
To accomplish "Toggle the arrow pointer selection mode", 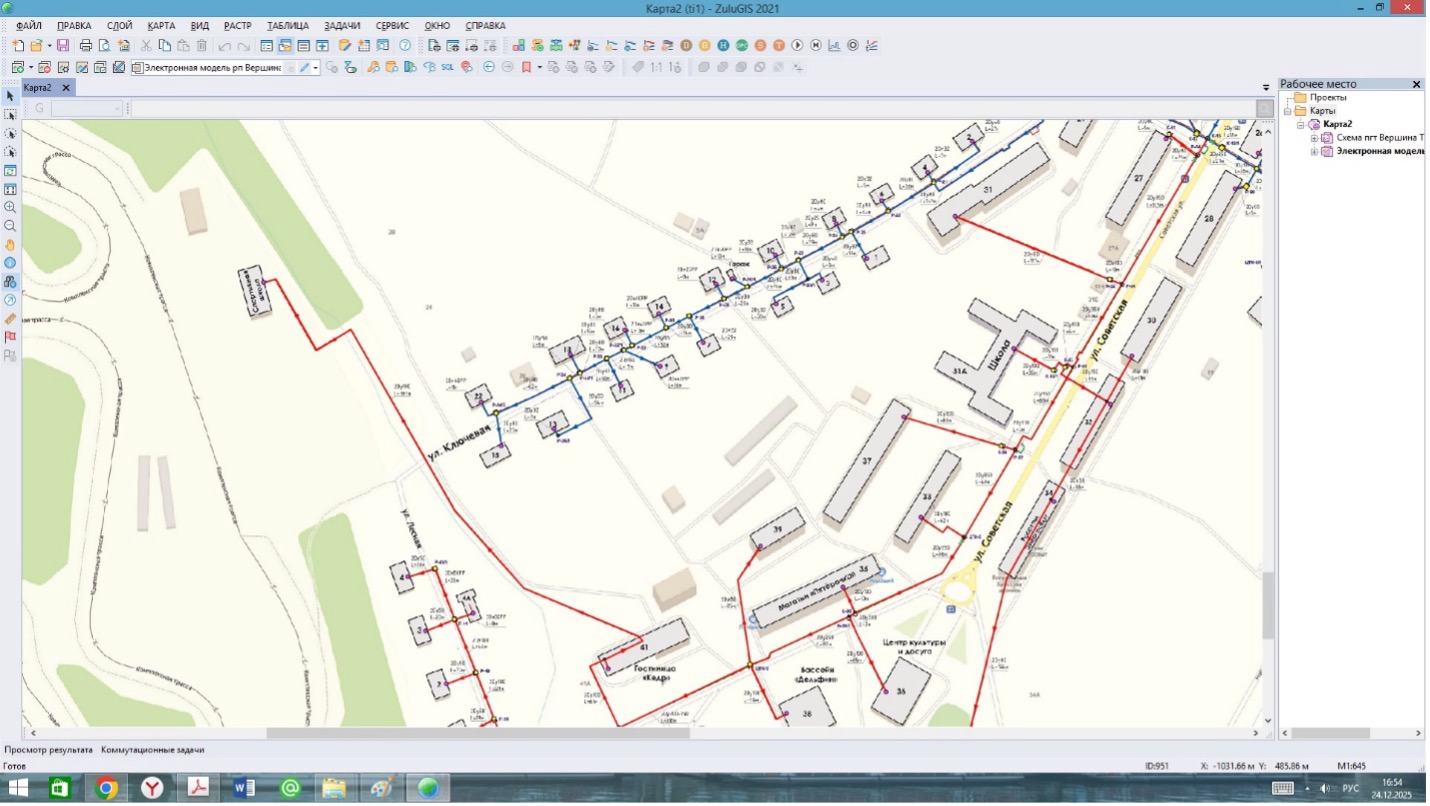I will tap(10, 96).
